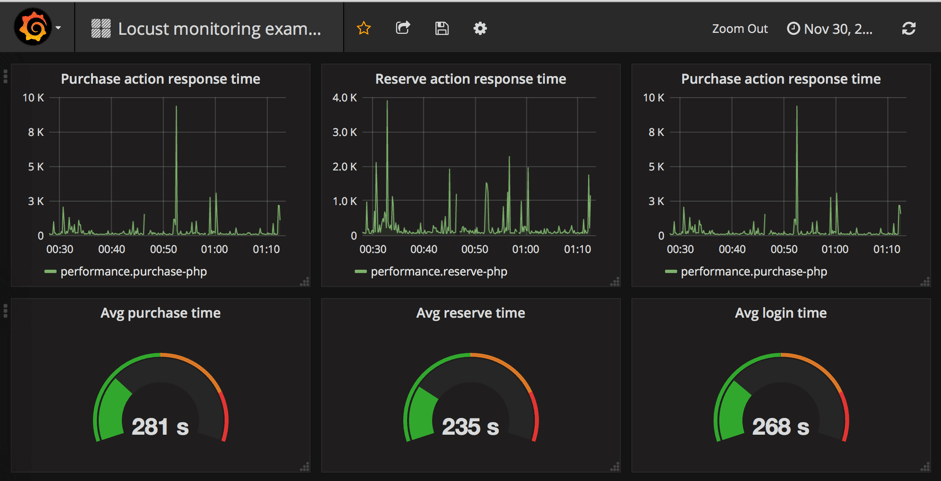The height and width of the screenshot is (481, 941).
Task: Click the 01:10 time label in Reserve graph
Action: point(577,249)
